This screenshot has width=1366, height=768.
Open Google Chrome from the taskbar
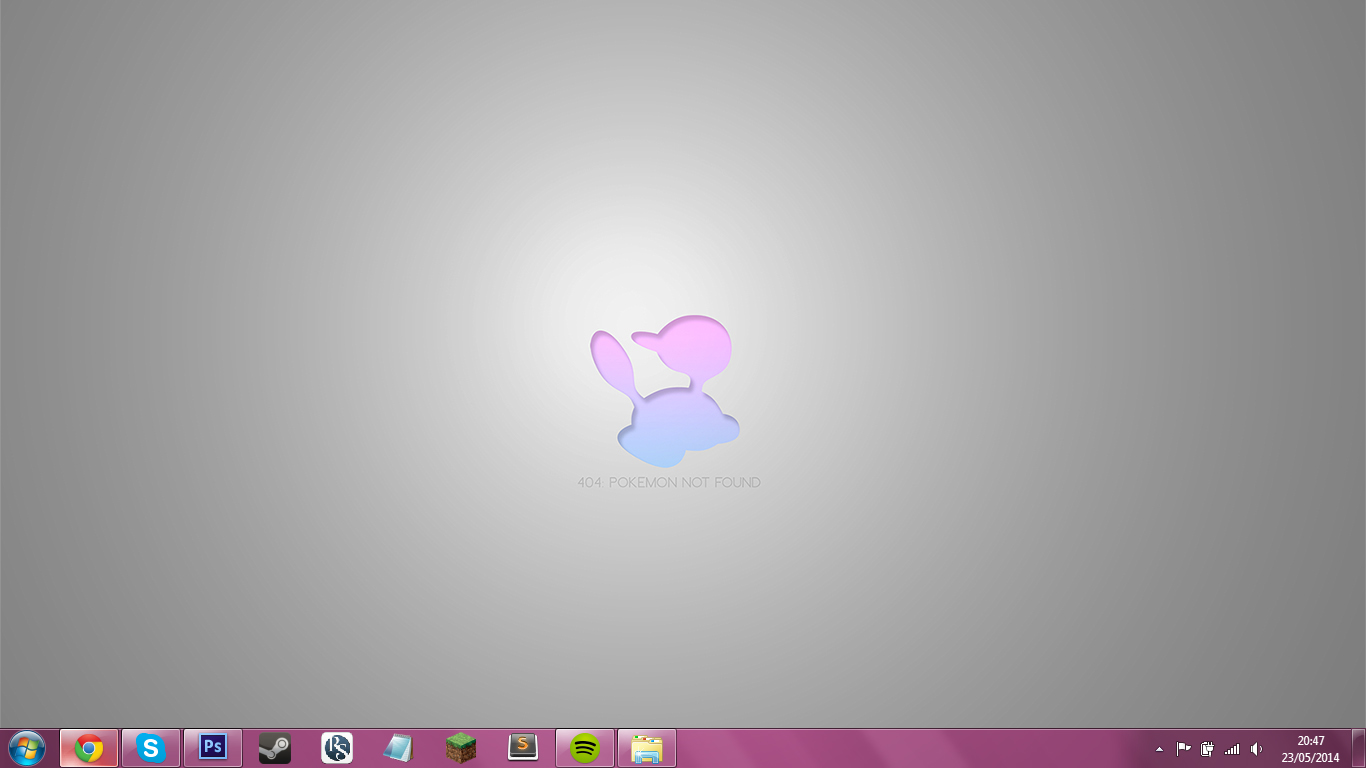[89, 748]
